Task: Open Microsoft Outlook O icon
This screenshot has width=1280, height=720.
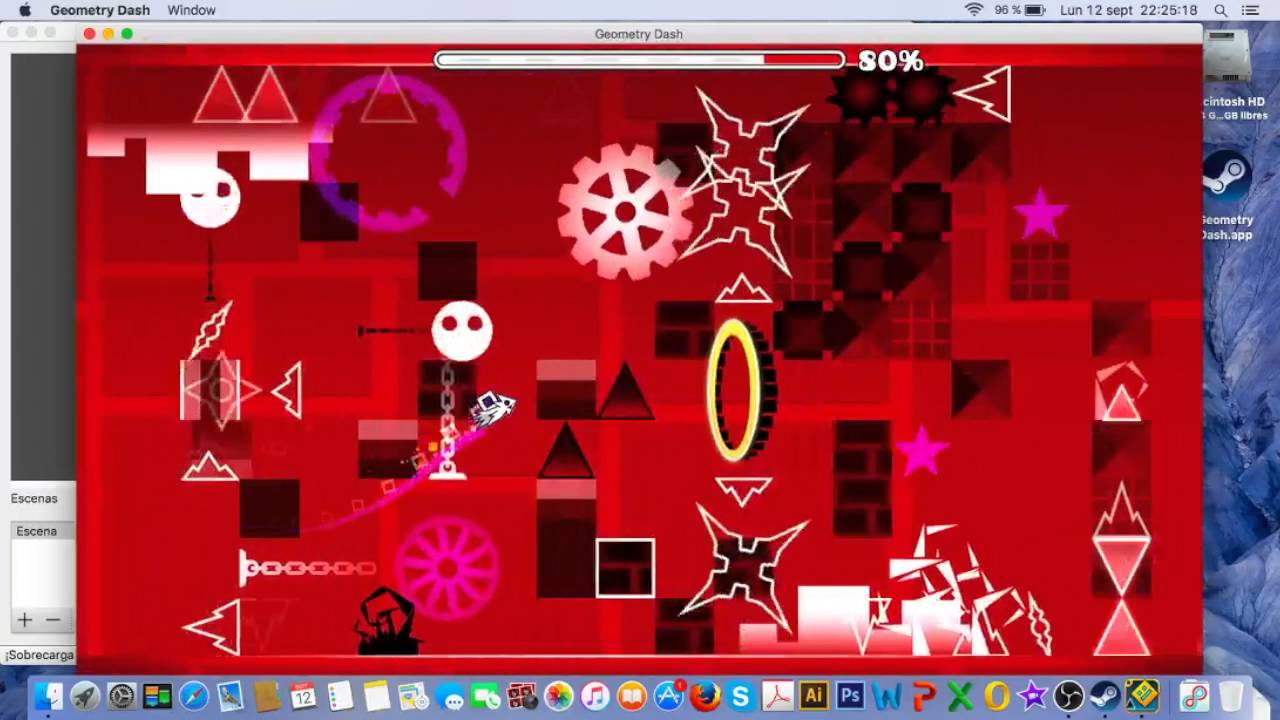Action: (997, 696)
